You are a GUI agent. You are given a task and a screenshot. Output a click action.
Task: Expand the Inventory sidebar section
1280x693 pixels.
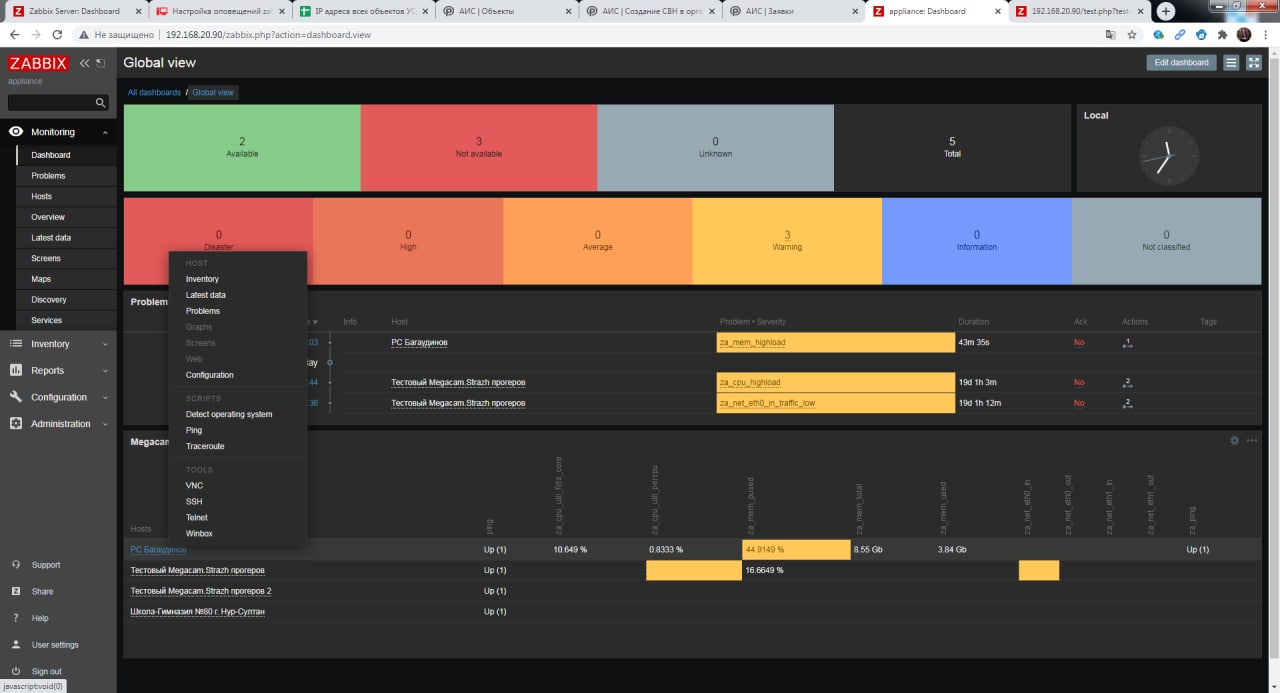pos(58,344)
